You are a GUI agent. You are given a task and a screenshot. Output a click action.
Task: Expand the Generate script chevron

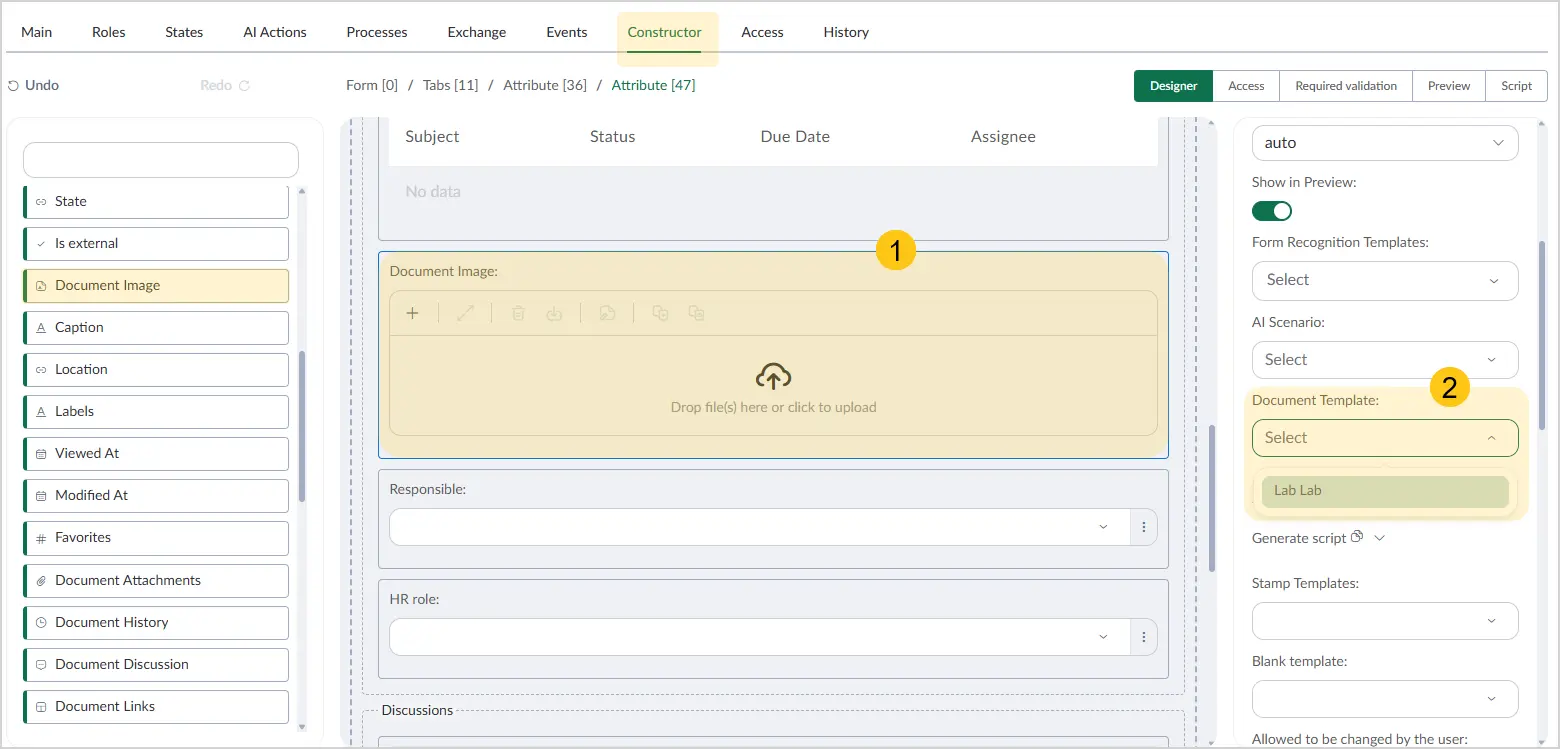pos(1380,538)
